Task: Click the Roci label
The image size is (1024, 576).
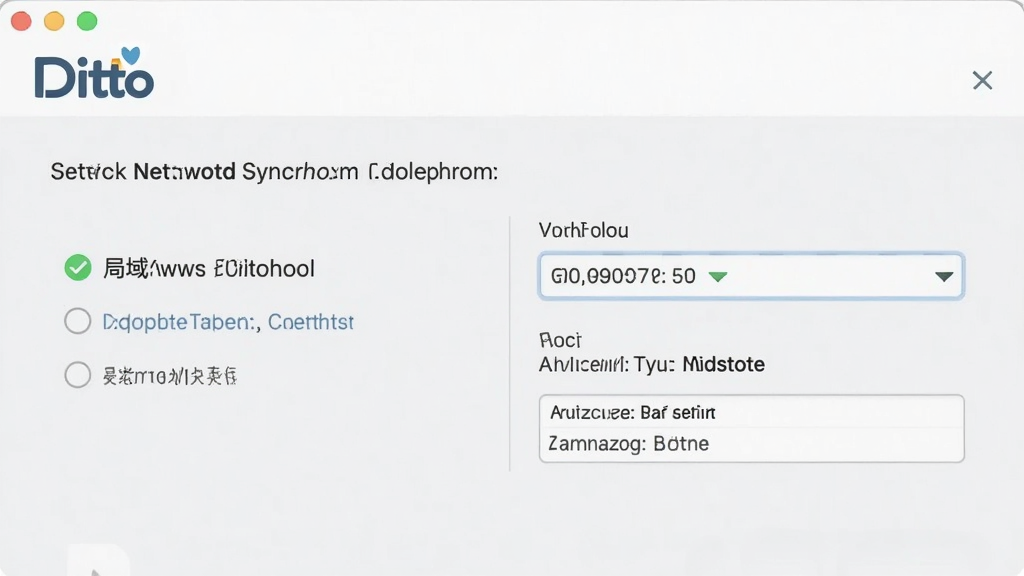Action: 560,340
